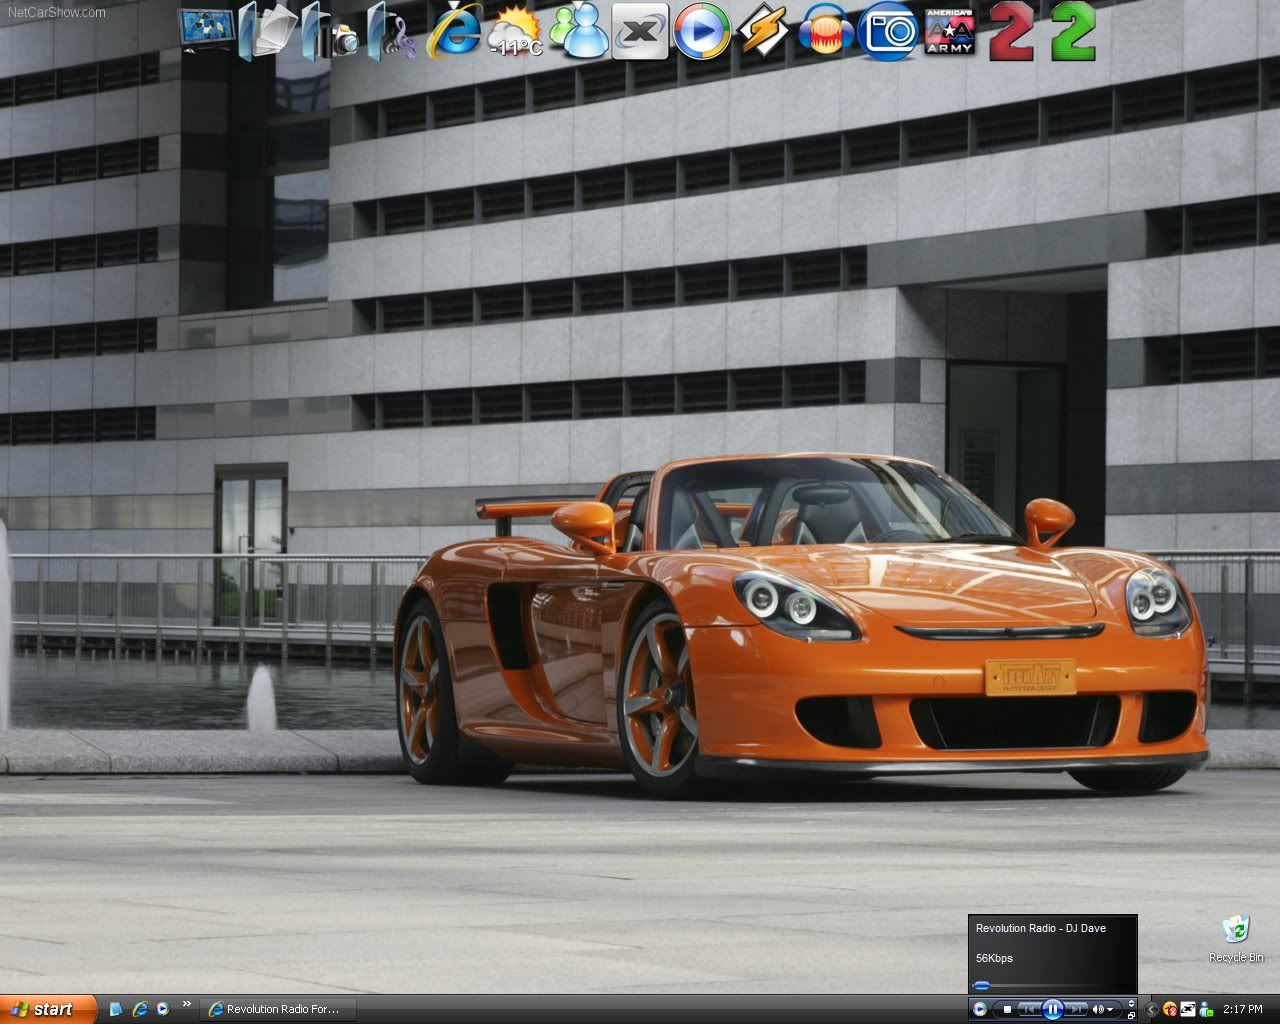This screenshot has width=1280, height=1024.
Task: Open the silver X application in dock
Action: pos(640,31)
